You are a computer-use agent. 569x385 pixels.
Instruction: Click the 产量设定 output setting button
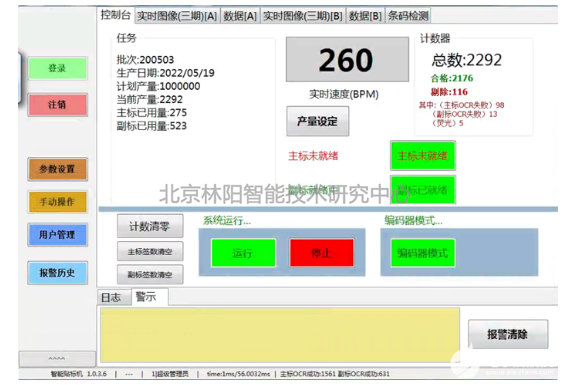pos(318,121)
